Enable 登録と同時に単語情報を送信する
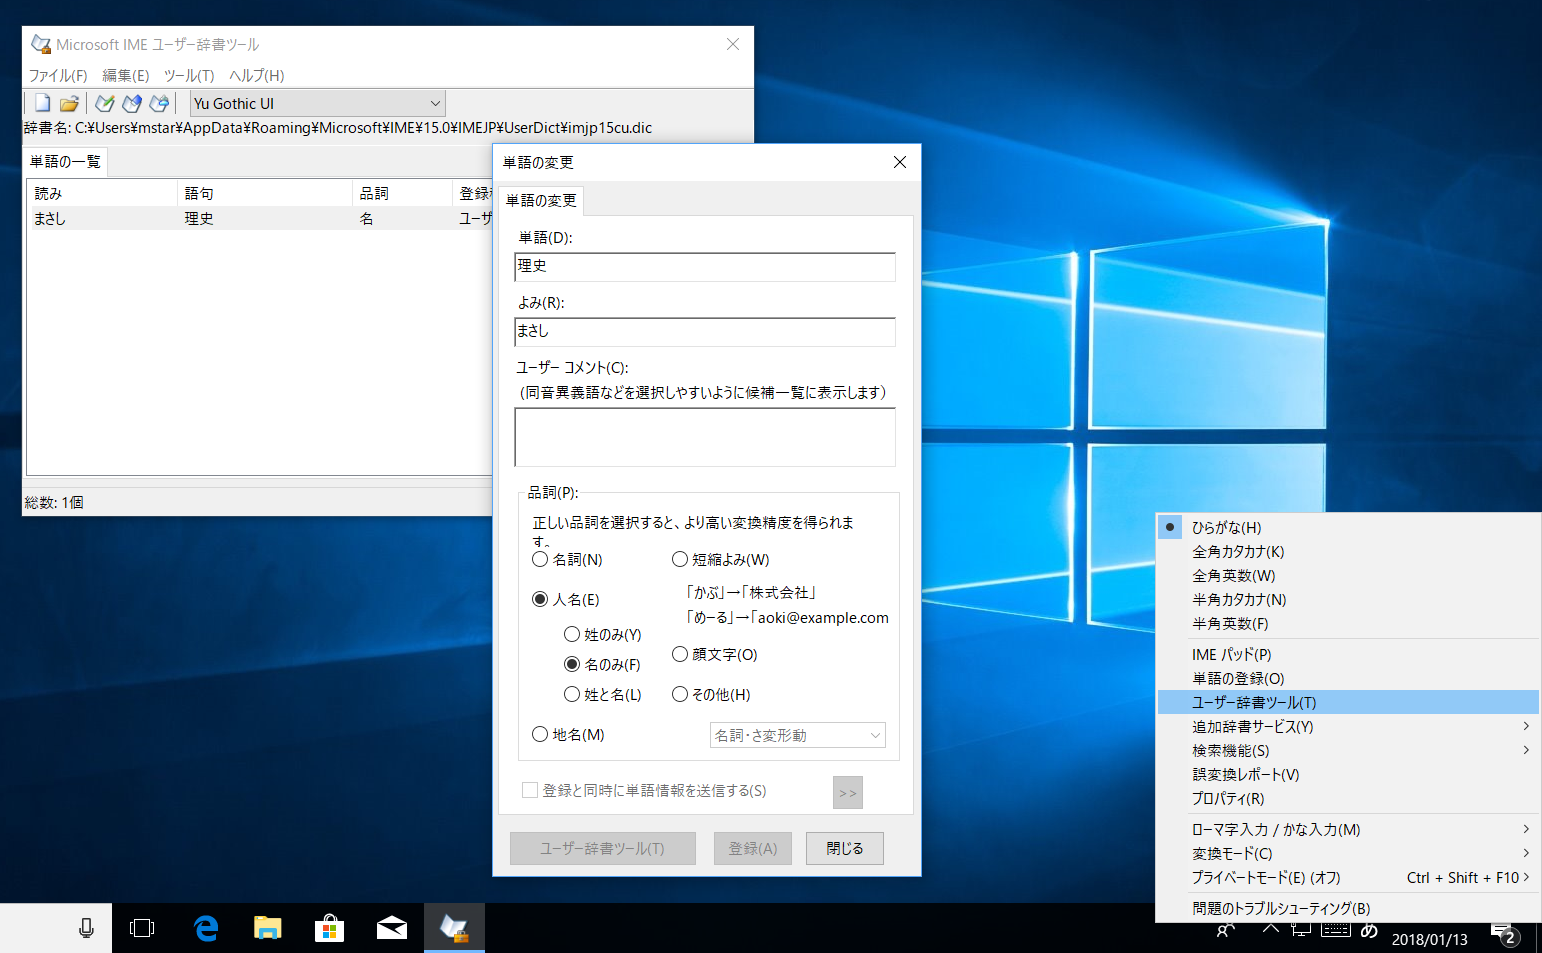1542x953 pixels. pyautogui.click(x=530, y=790)
